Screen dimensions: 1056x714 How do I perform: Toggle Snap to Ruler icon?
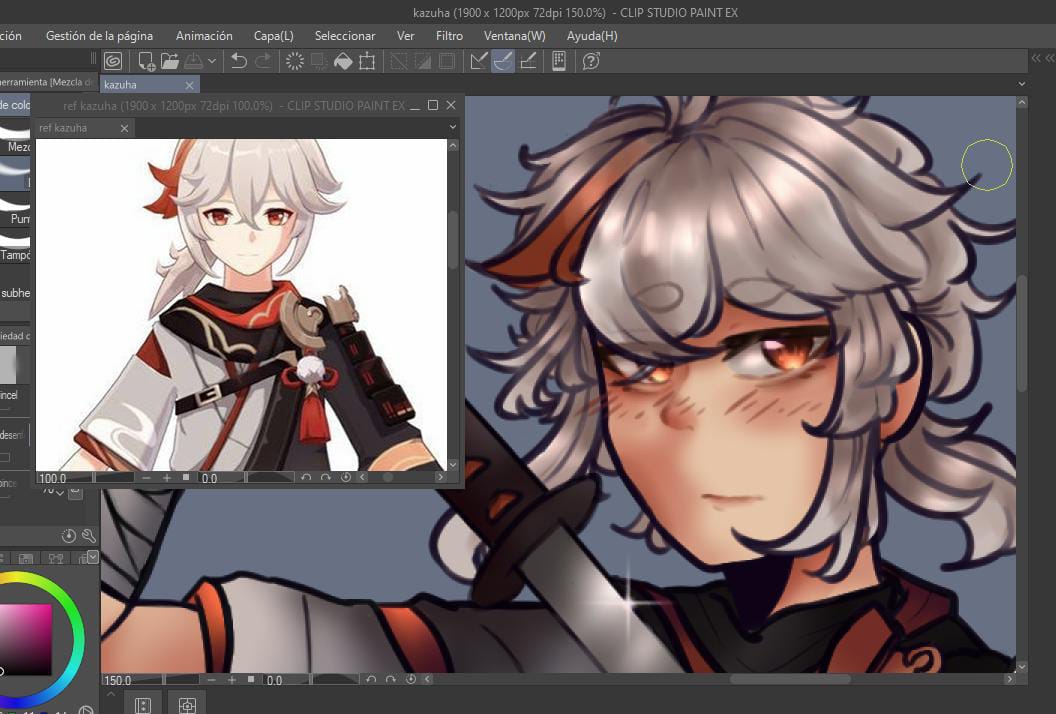coord(479,61)
